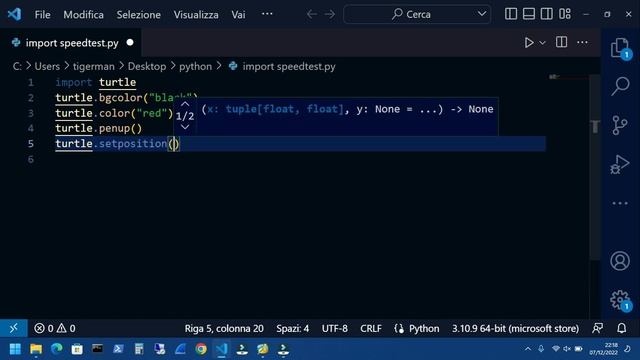This screenshot has width=640, height=360.
Task: Split the editor to the right
Action: 561,42
